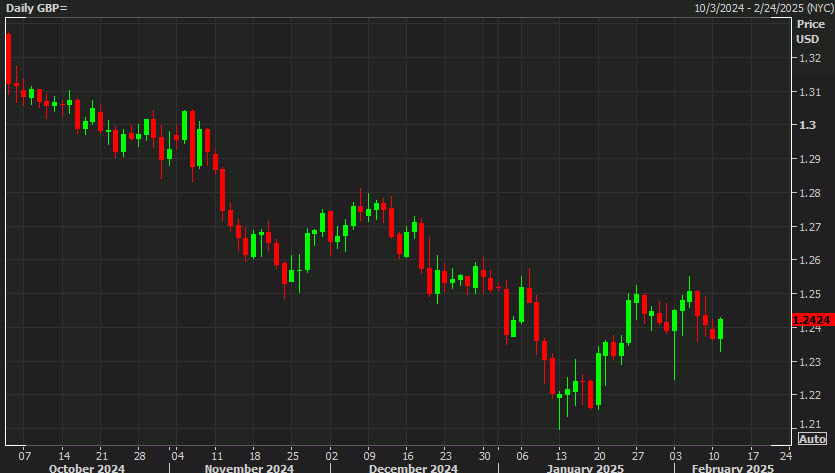Click the November 2024 month label
The height and width of the screenshot is (473, 835).
point(249,468)
